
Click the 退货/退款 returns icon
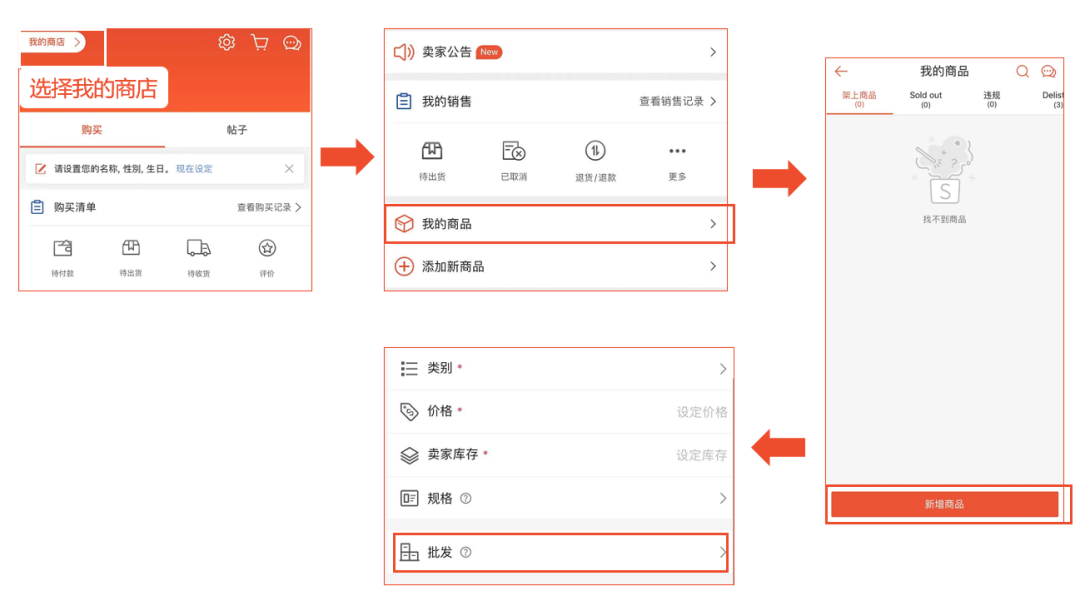coord(593,152)
